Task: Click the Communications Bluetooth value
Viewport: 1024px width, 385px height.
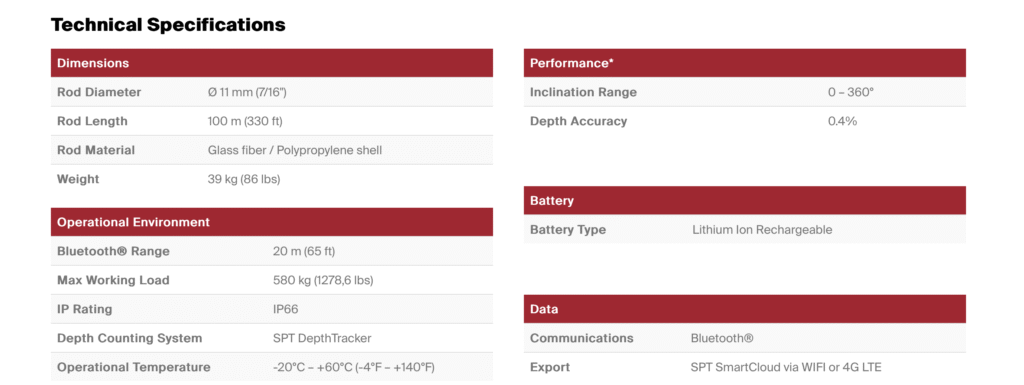Action: pos(722,338)
